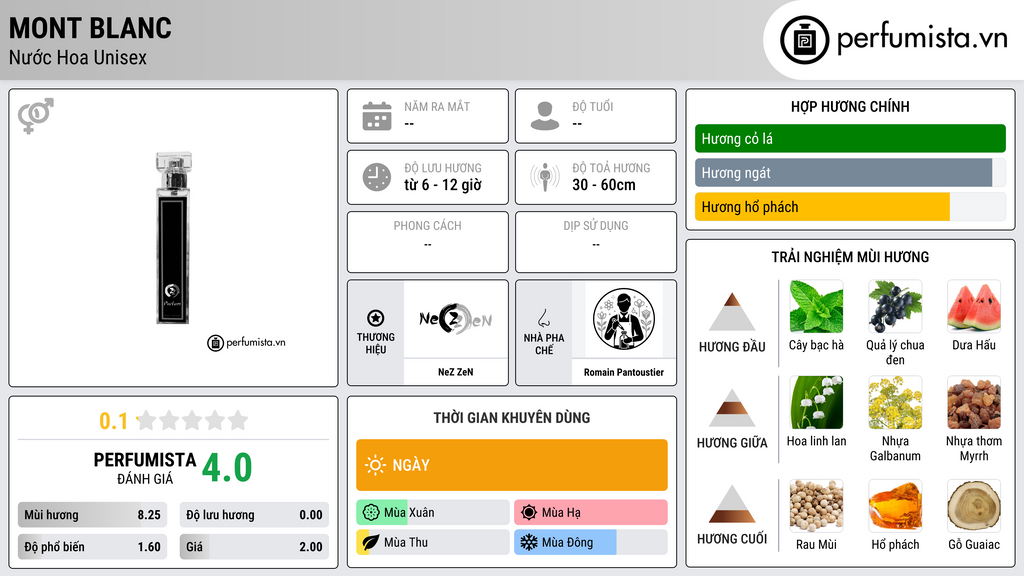
Task: Click the perfumista.vn watermark under bottle
Action: coord(246,342)
